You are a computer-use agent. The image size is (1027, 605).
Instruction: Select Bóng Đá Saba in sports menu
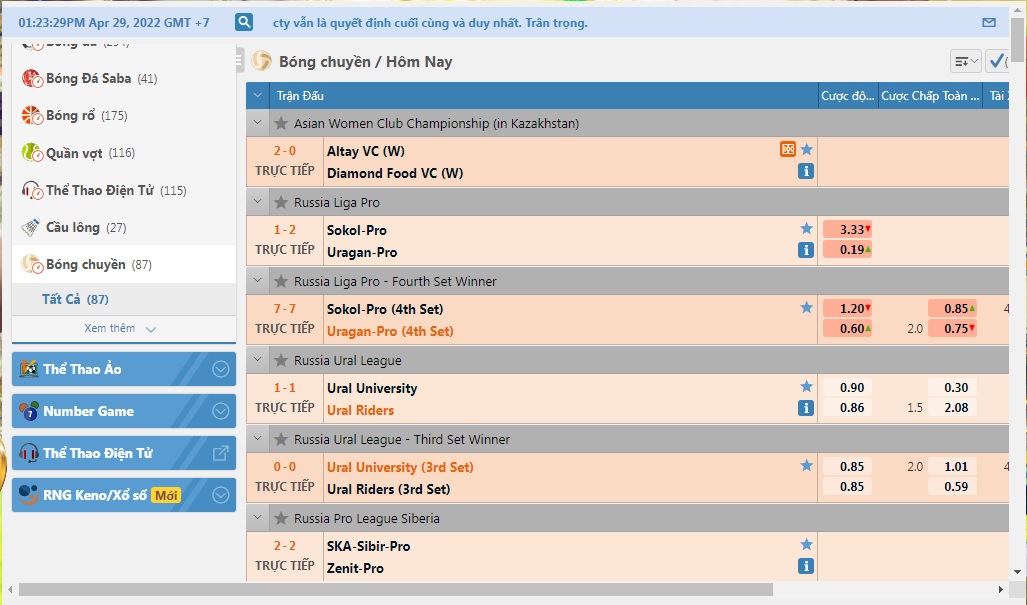tap(88, 78)
